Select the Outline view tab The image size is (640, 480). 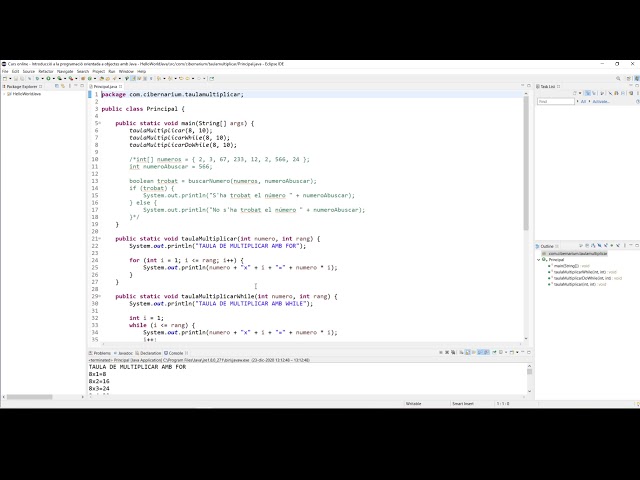point(547,246)
